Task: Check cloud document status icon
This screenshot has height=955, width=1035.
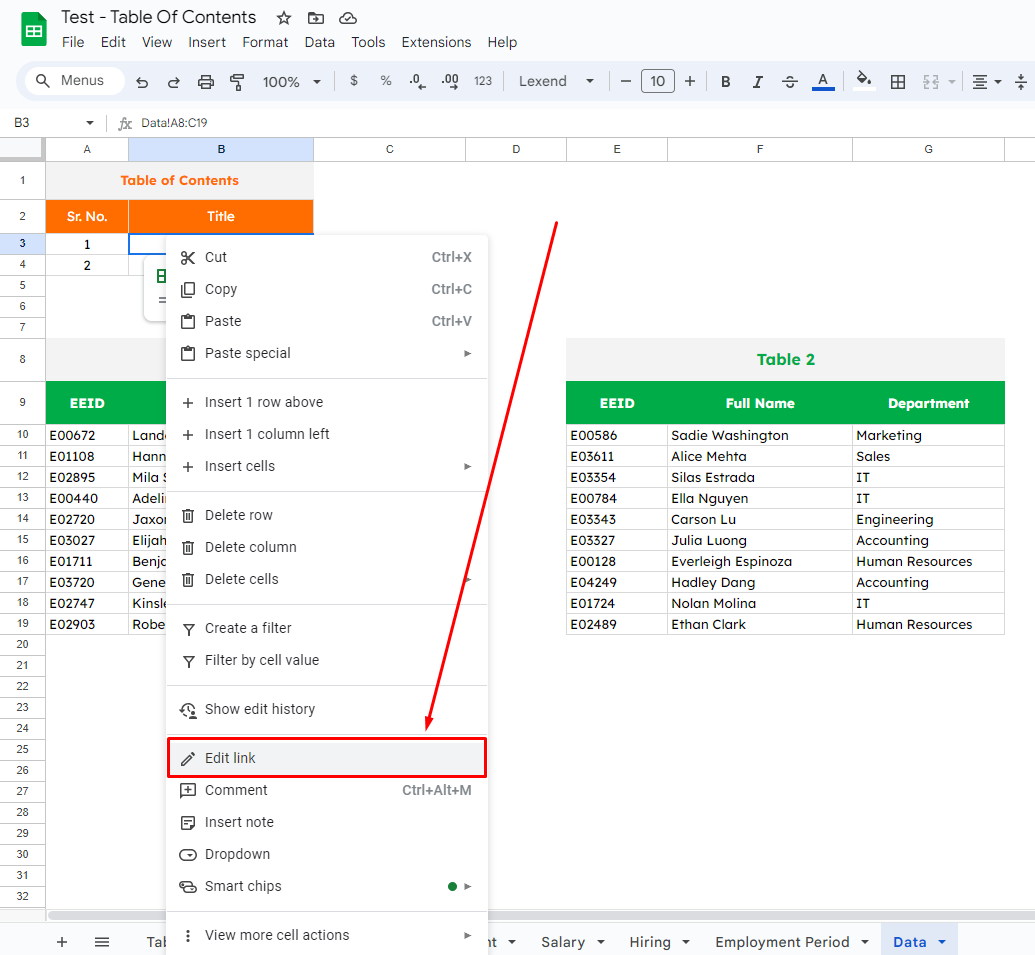Action: point(348,18)
